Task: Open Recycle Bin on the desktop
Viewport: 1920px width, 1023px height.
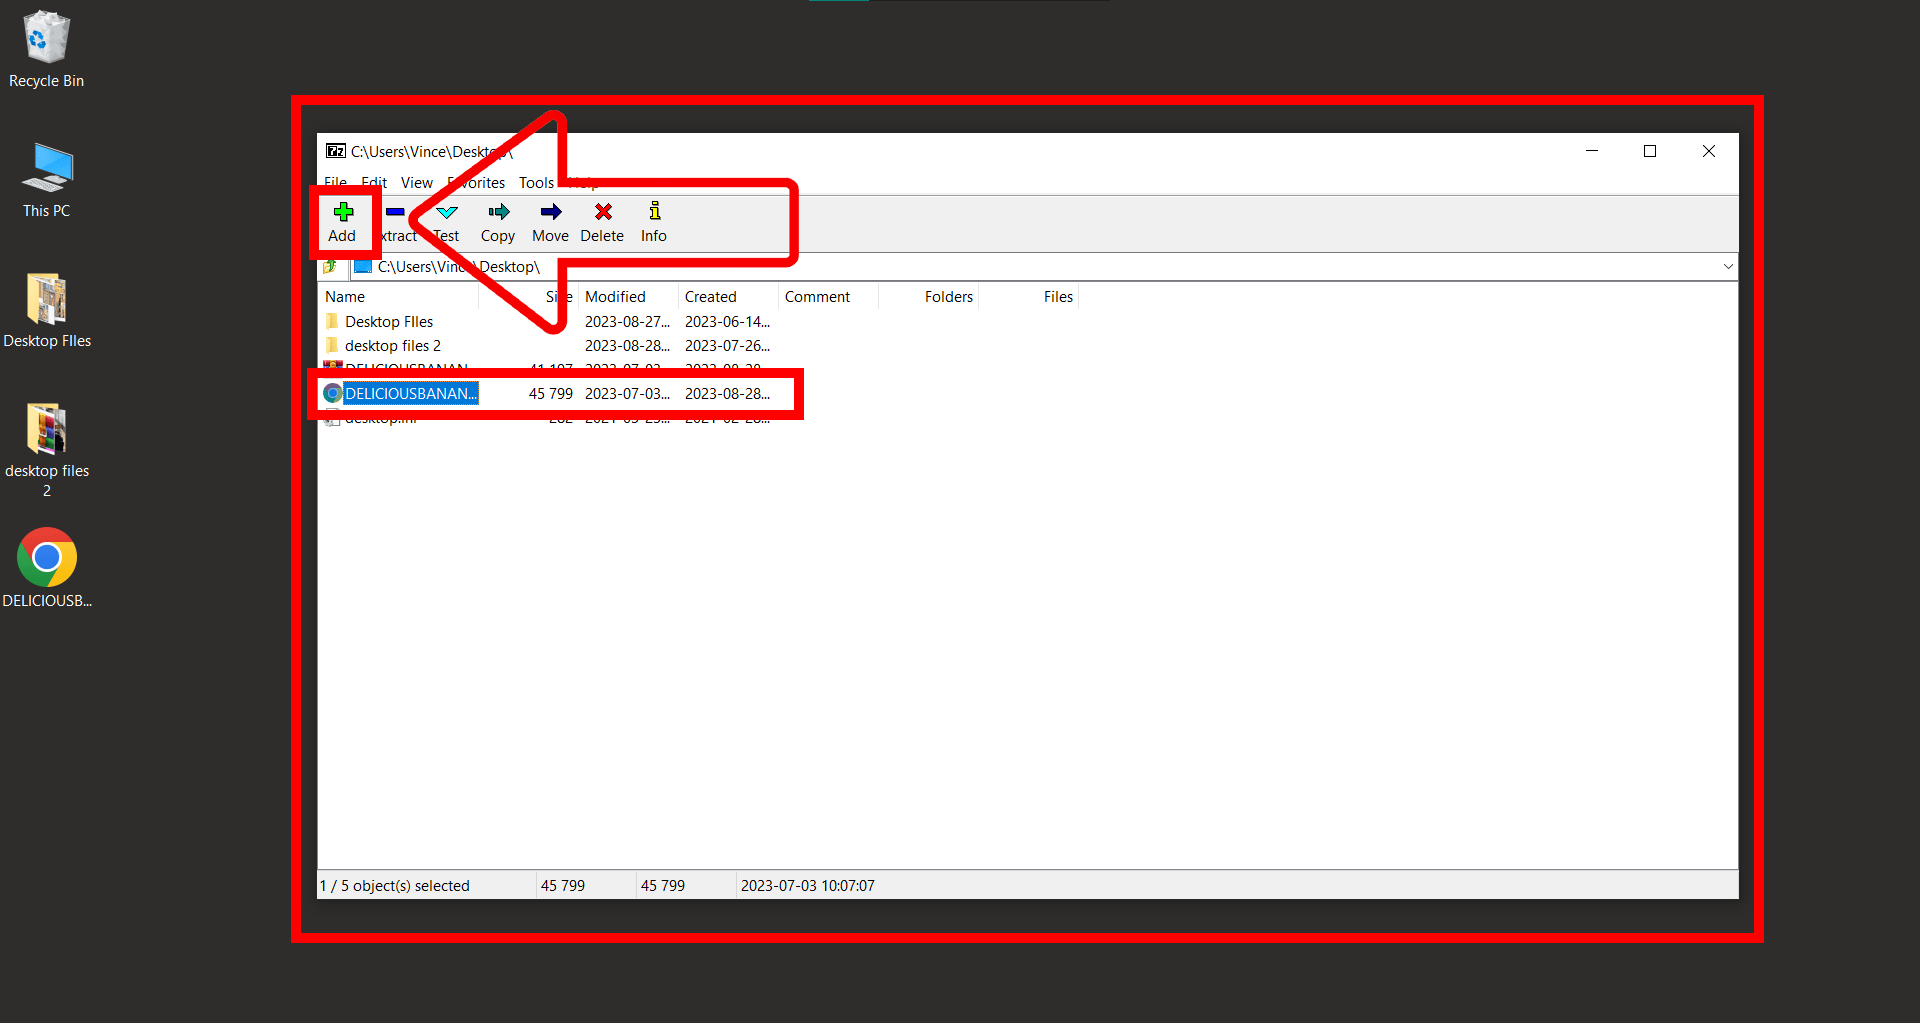Action: [x=46, y=40]
